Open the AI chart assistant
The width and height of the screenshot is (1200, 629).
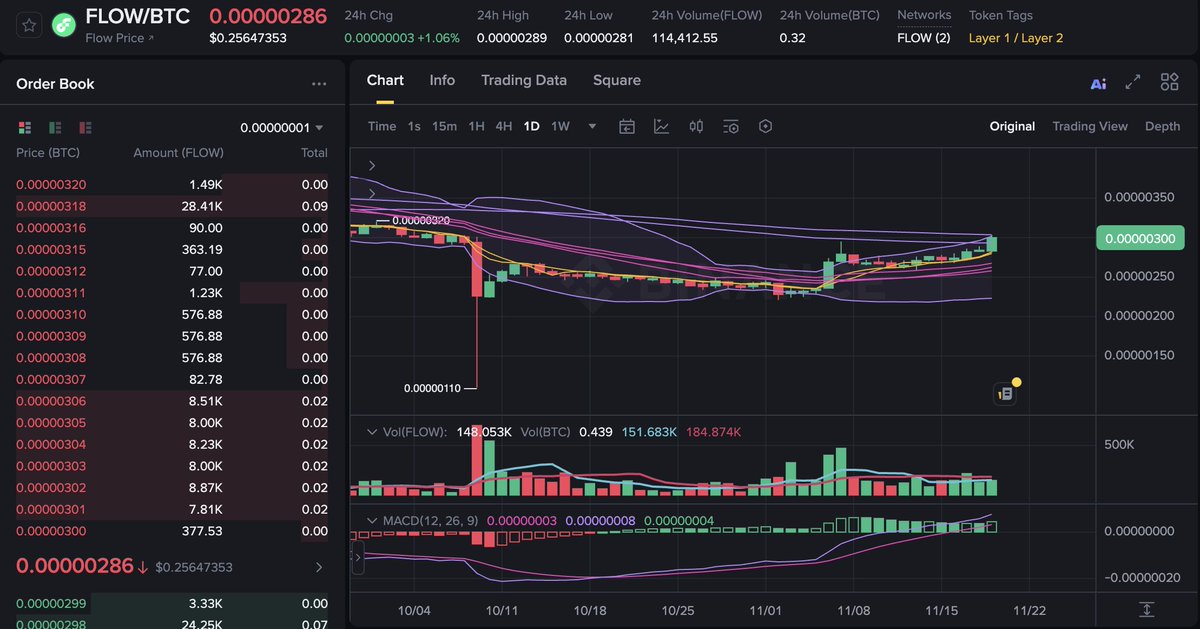[x=1098, y=83]
